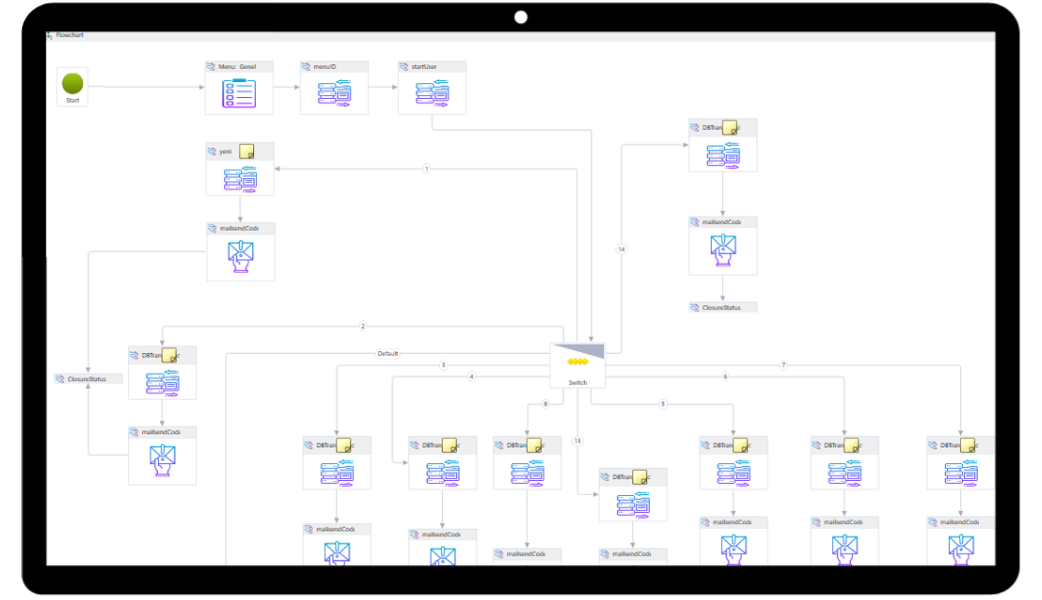Click the branch label 14 on the connector

click(x=622, y=249)
